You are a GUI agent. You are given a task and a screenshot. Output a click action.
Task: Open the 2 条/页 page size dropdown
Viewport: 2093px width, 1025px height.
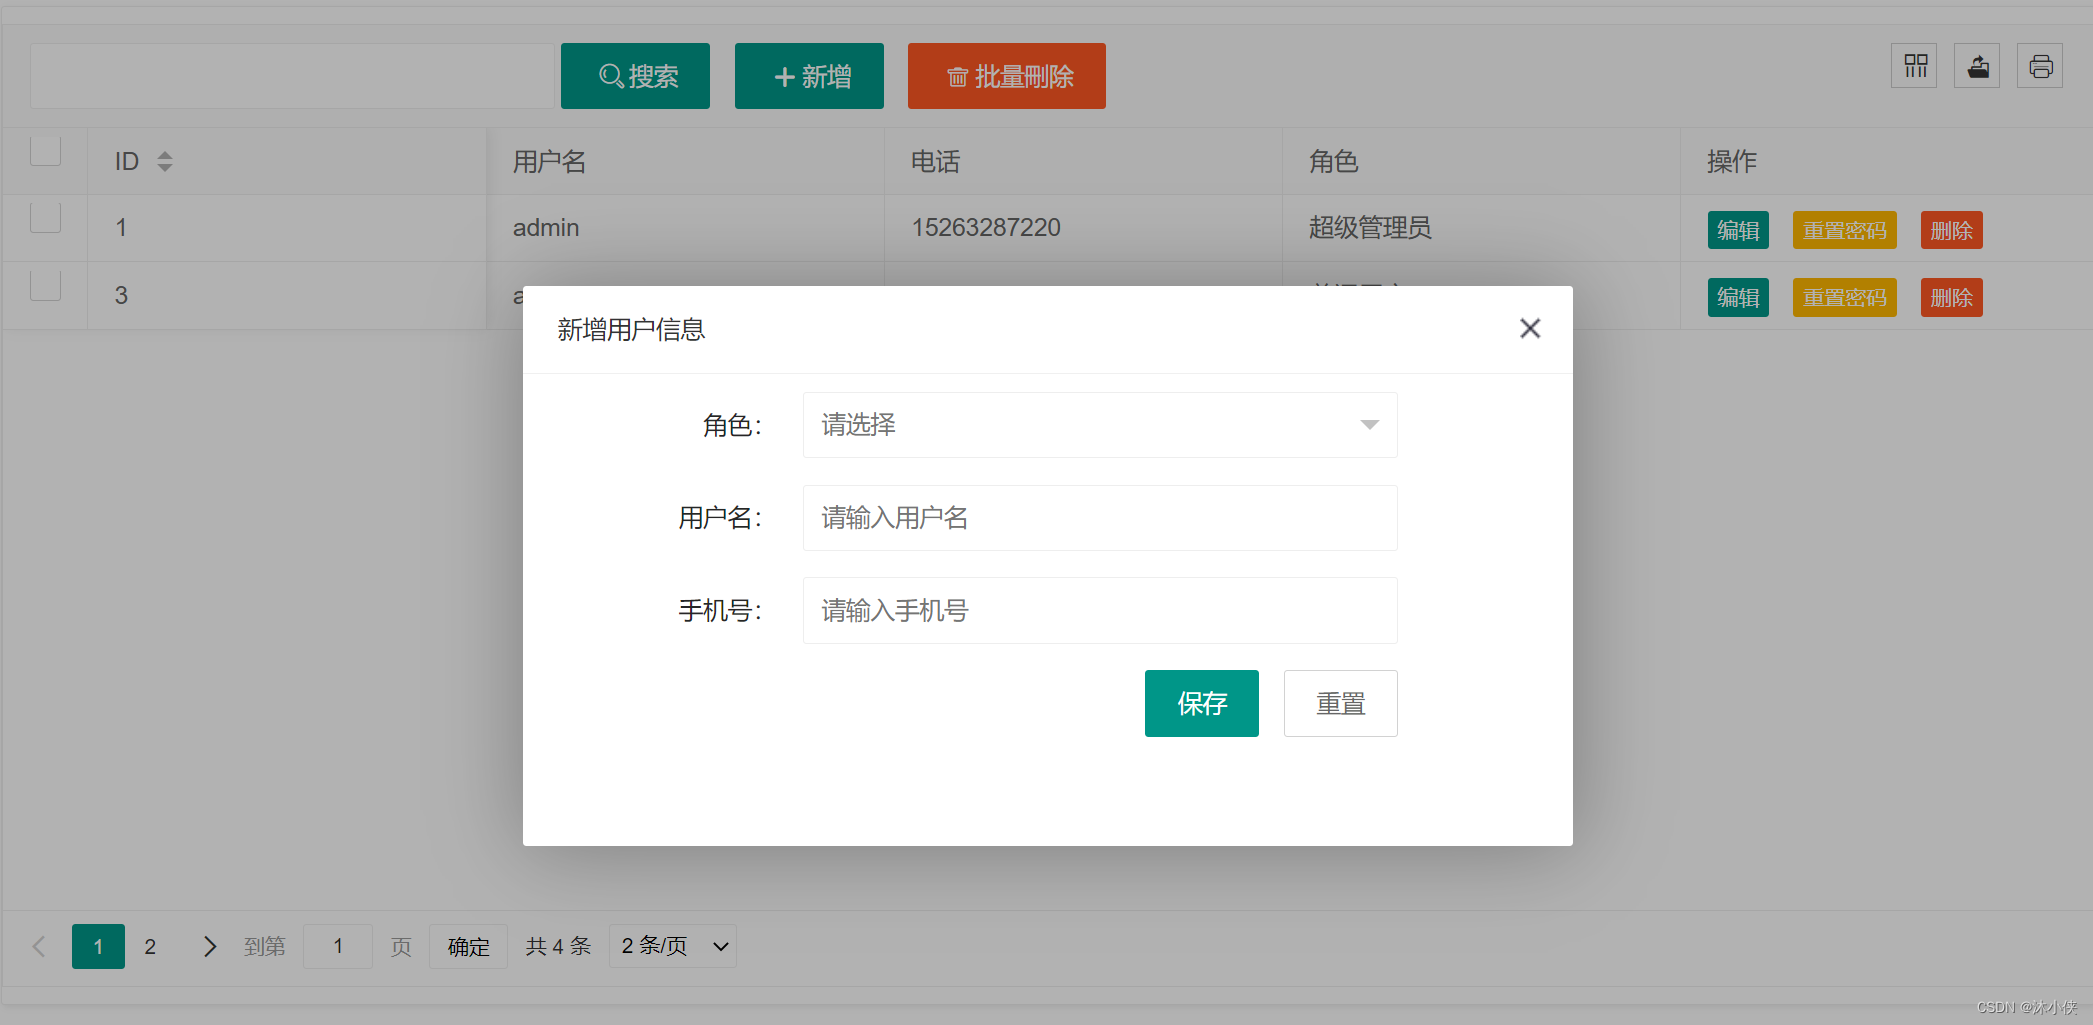click(x=673, y=946)
